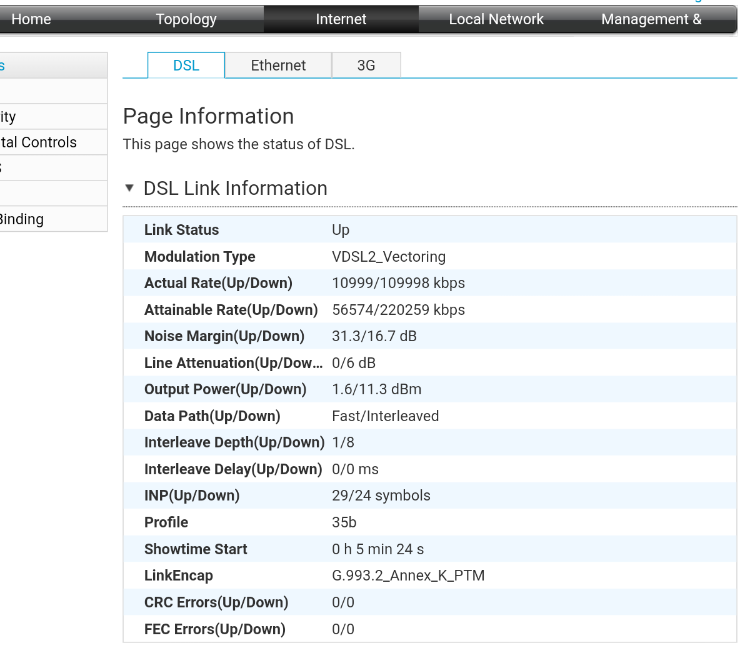Select the FEC Errors 0/0 value
The width and height of the screenshot is (750, 649).
point(343,629)
